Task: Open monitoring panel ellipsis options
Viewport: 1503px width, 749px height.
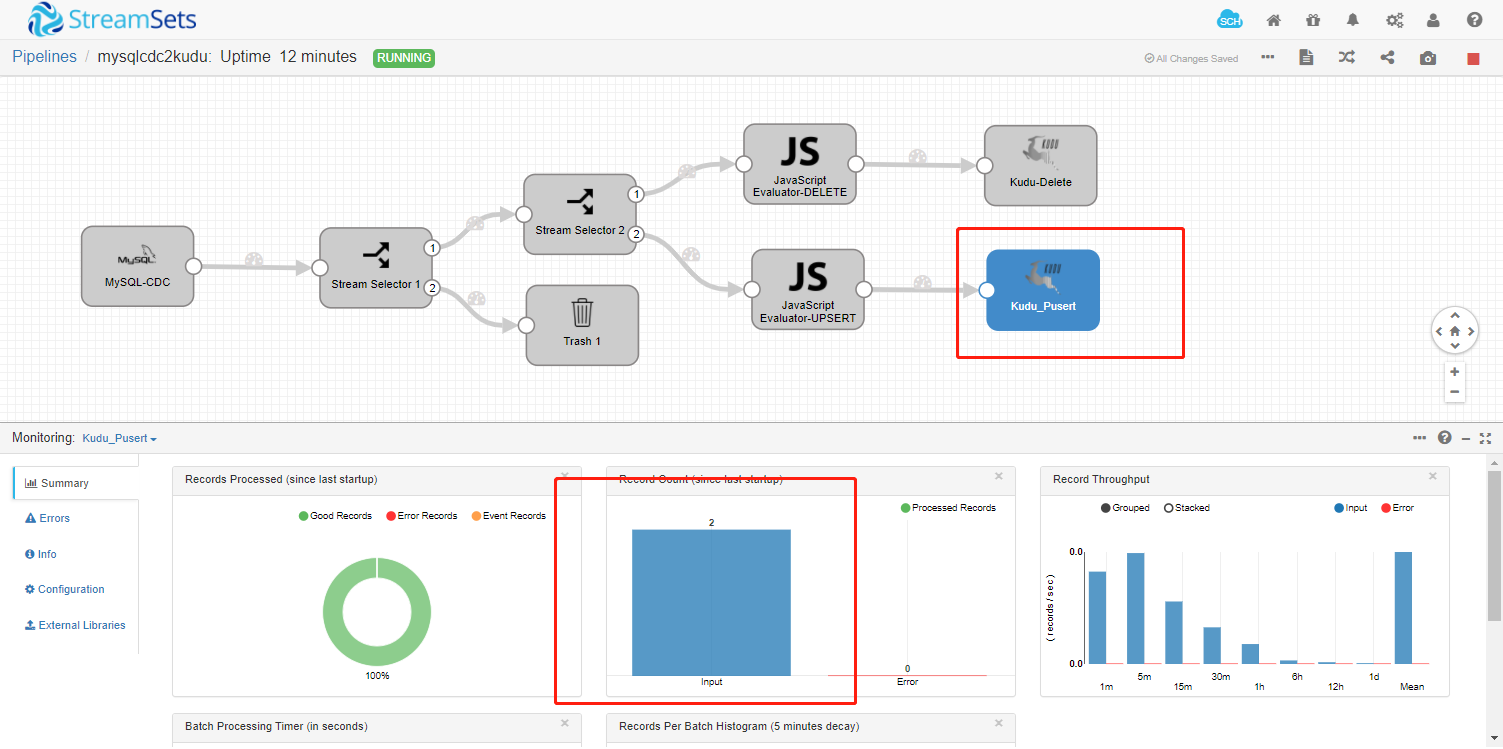Action: (x=1420, y=438)
